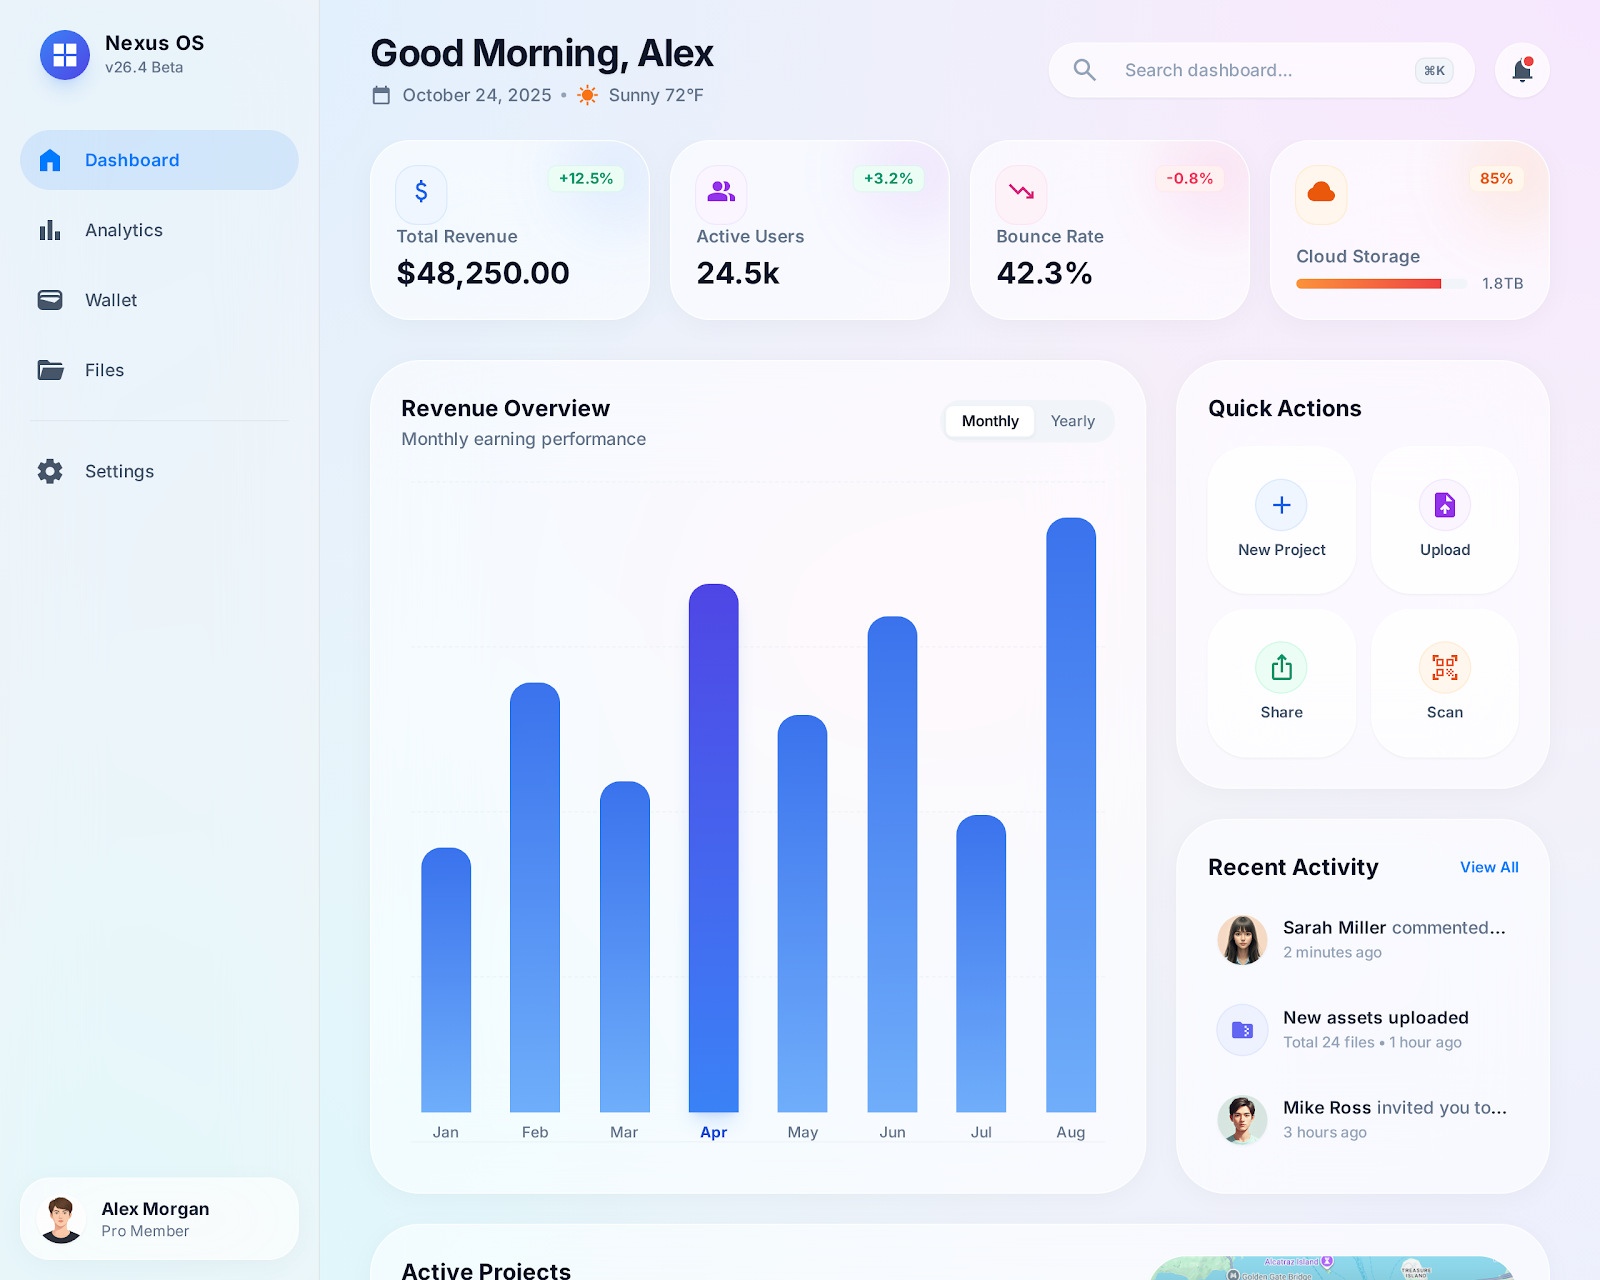Open the Alex Morgan profile card
Image resolution: width=1600 pixels, height=1280 pixels.
click(159, 1219)
